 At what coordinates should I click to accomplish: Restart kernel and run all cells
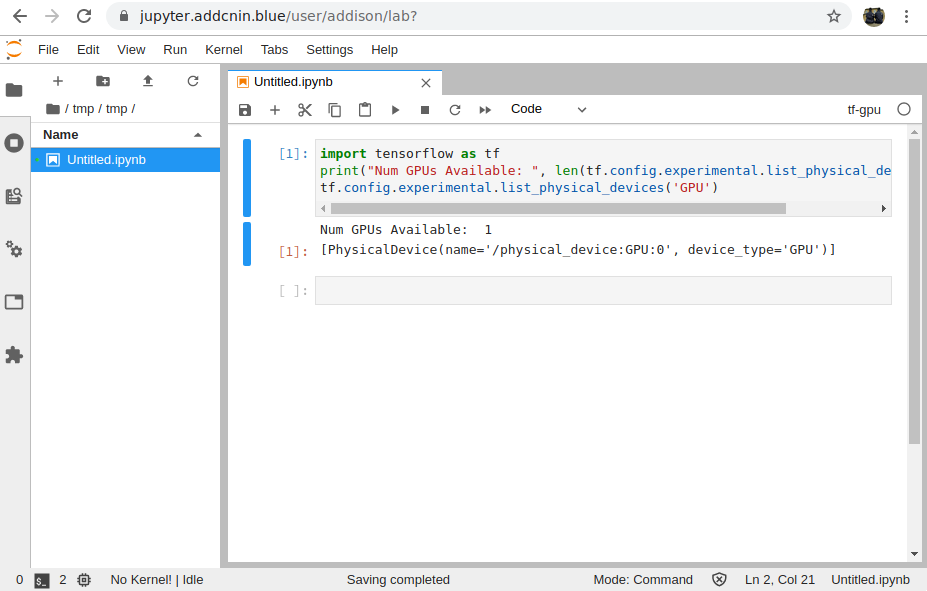[485, 110]
